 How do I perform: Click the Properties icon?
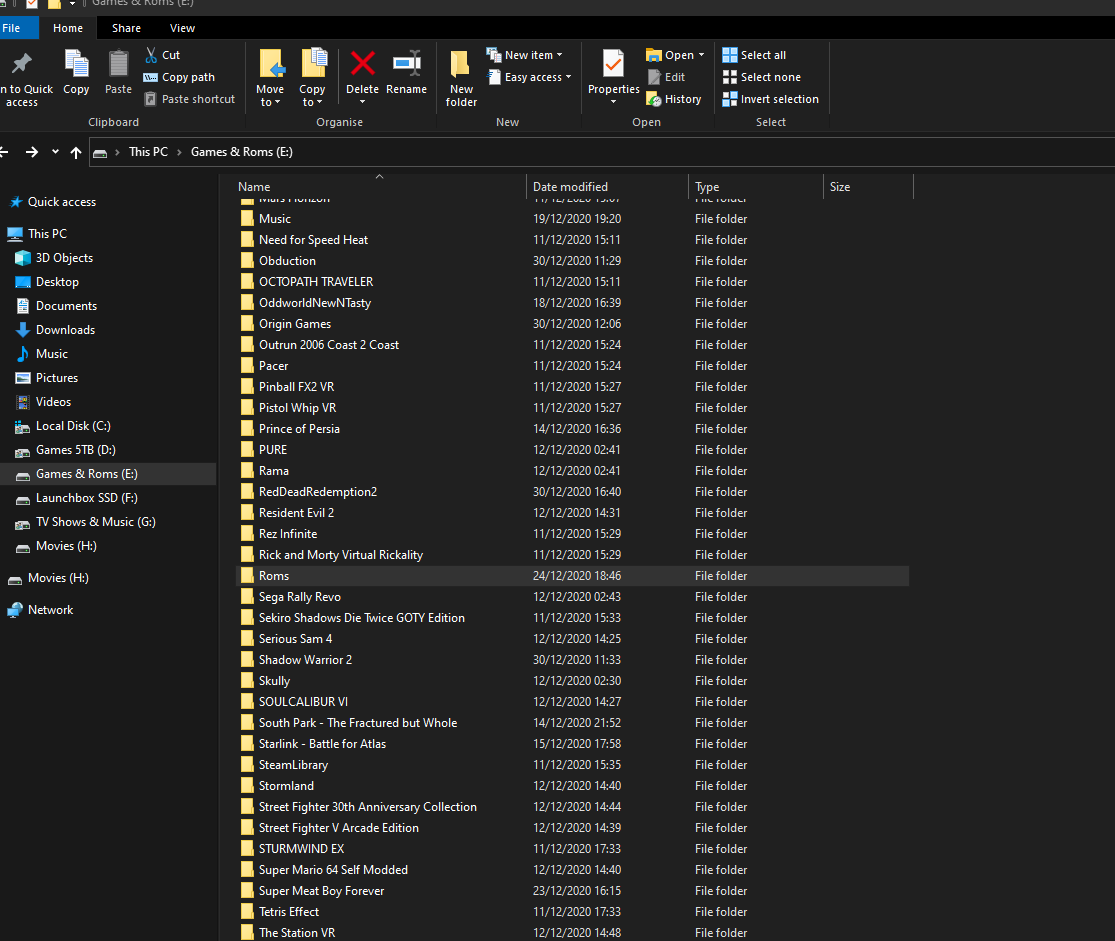(x=613, y=63)
